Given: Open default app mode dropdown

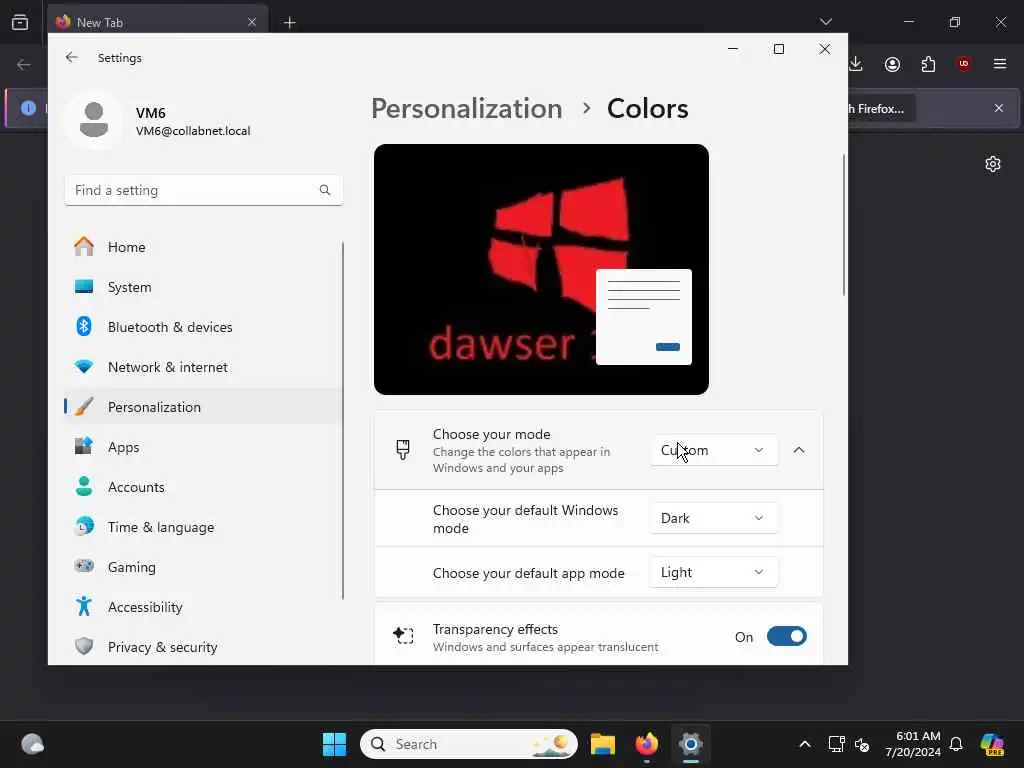Looking at the screenshot, I should [x=714, y=572].
